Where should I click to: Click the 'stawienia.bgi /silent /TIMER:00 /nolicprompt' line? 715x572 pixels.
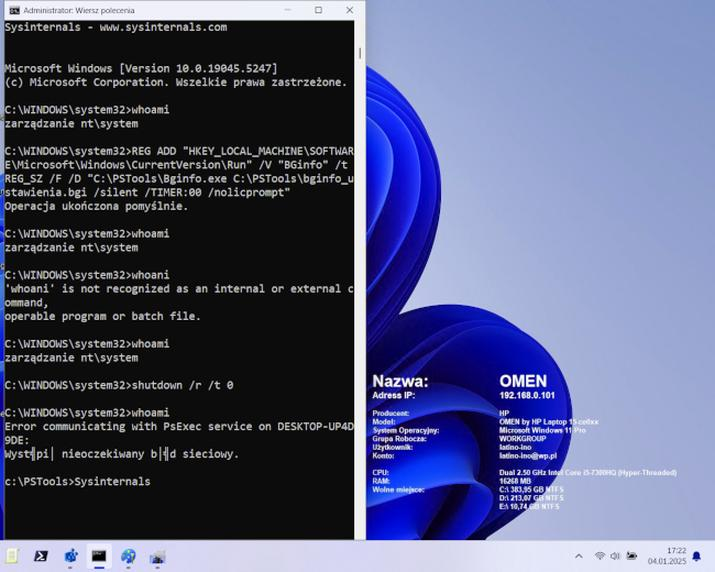tap(147, 192)
